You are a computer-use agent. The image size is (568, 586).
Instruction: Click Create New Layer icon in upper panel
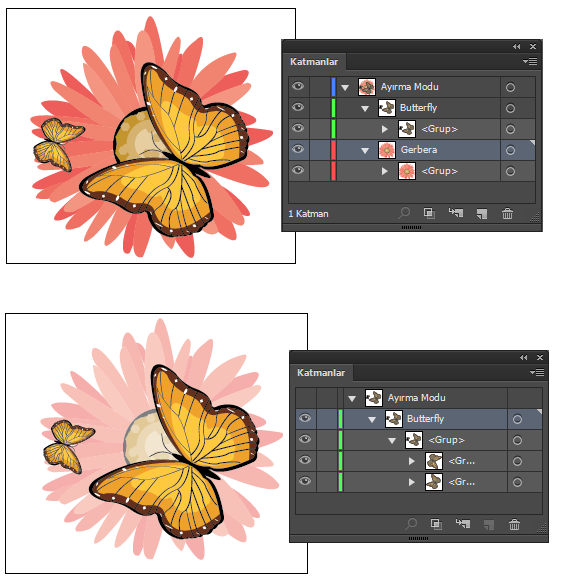[x=482, y=214]
